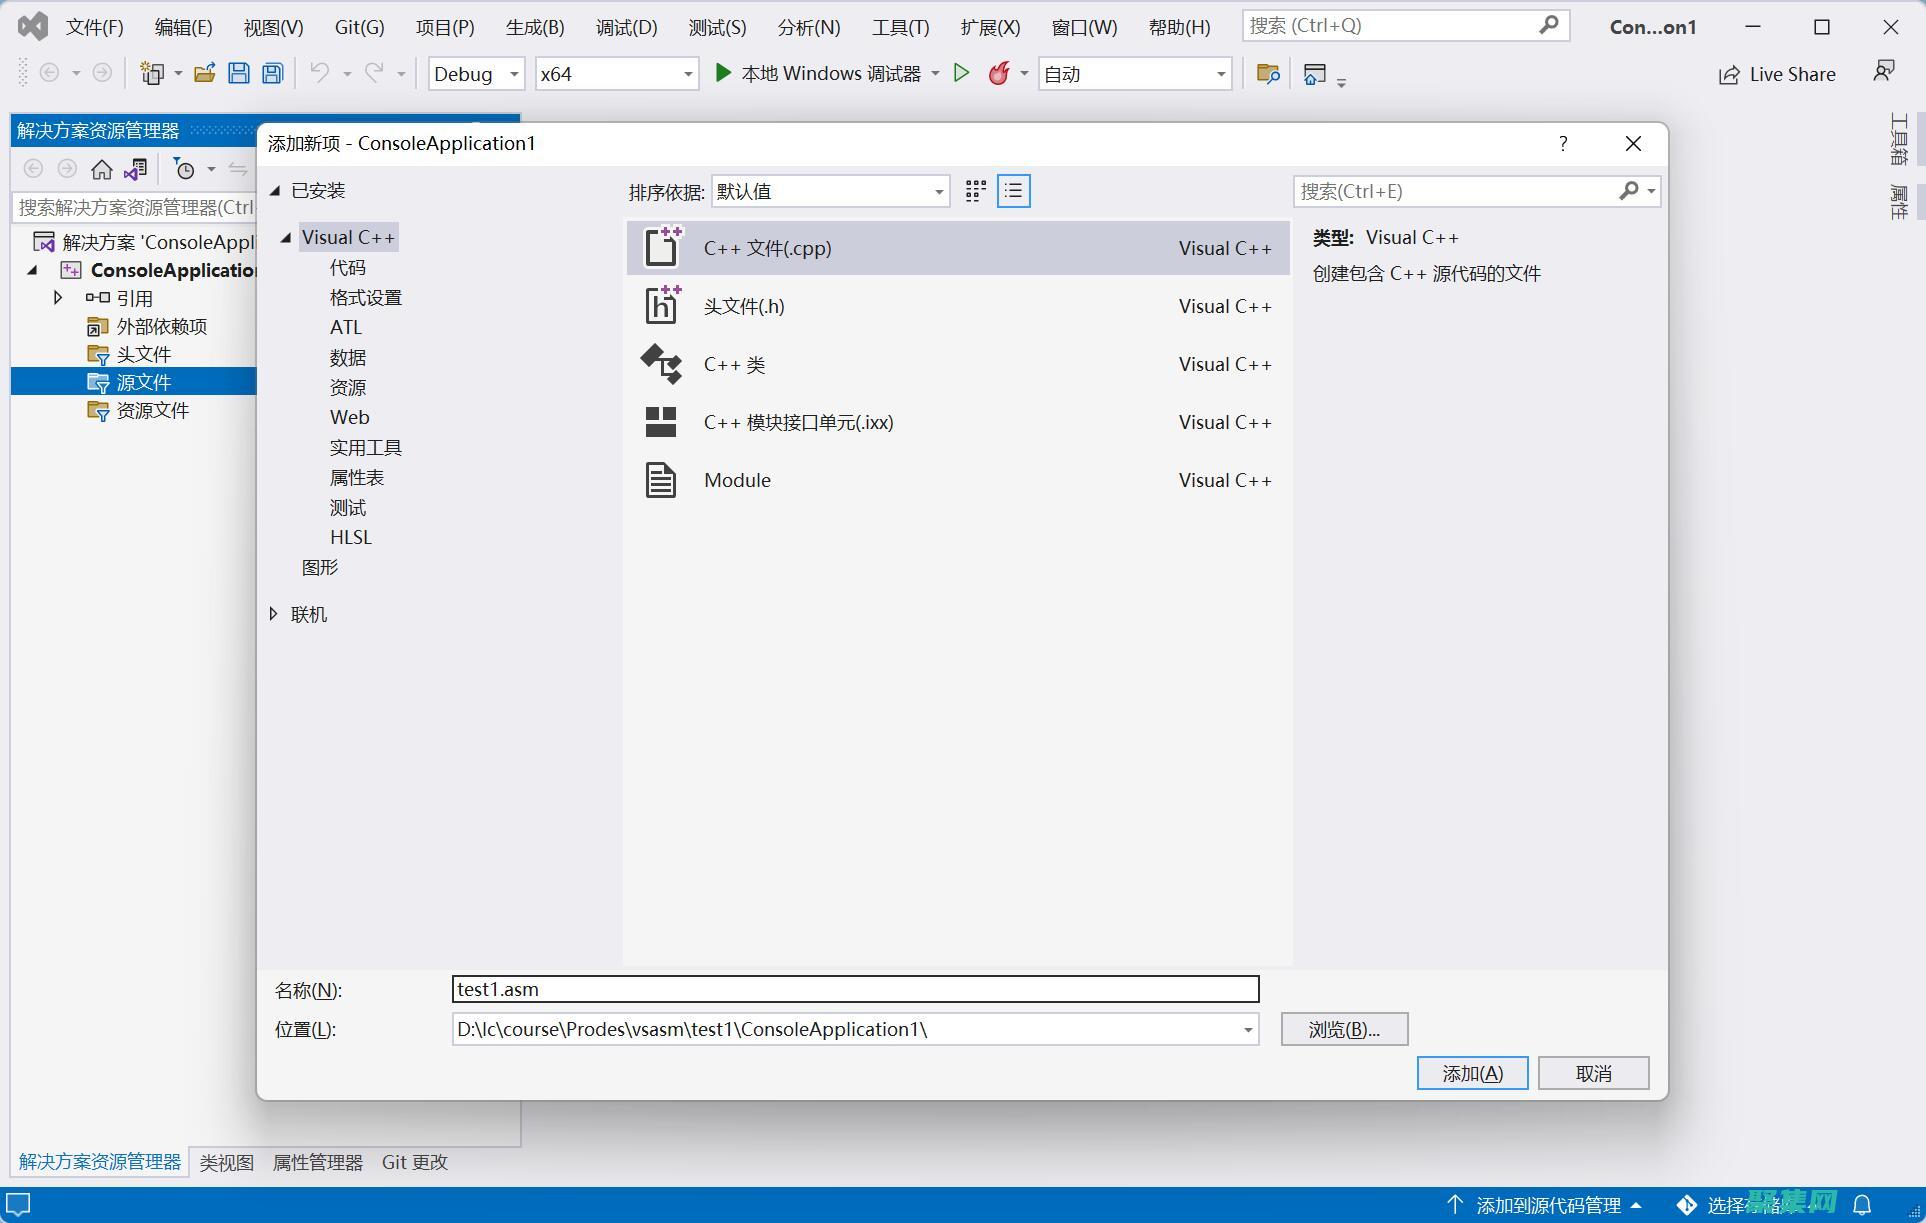The height and width of the screenshot is (1223, 1926).
Task: Click the 浏览(B)... button
Action: [x=1343, y=1029]
